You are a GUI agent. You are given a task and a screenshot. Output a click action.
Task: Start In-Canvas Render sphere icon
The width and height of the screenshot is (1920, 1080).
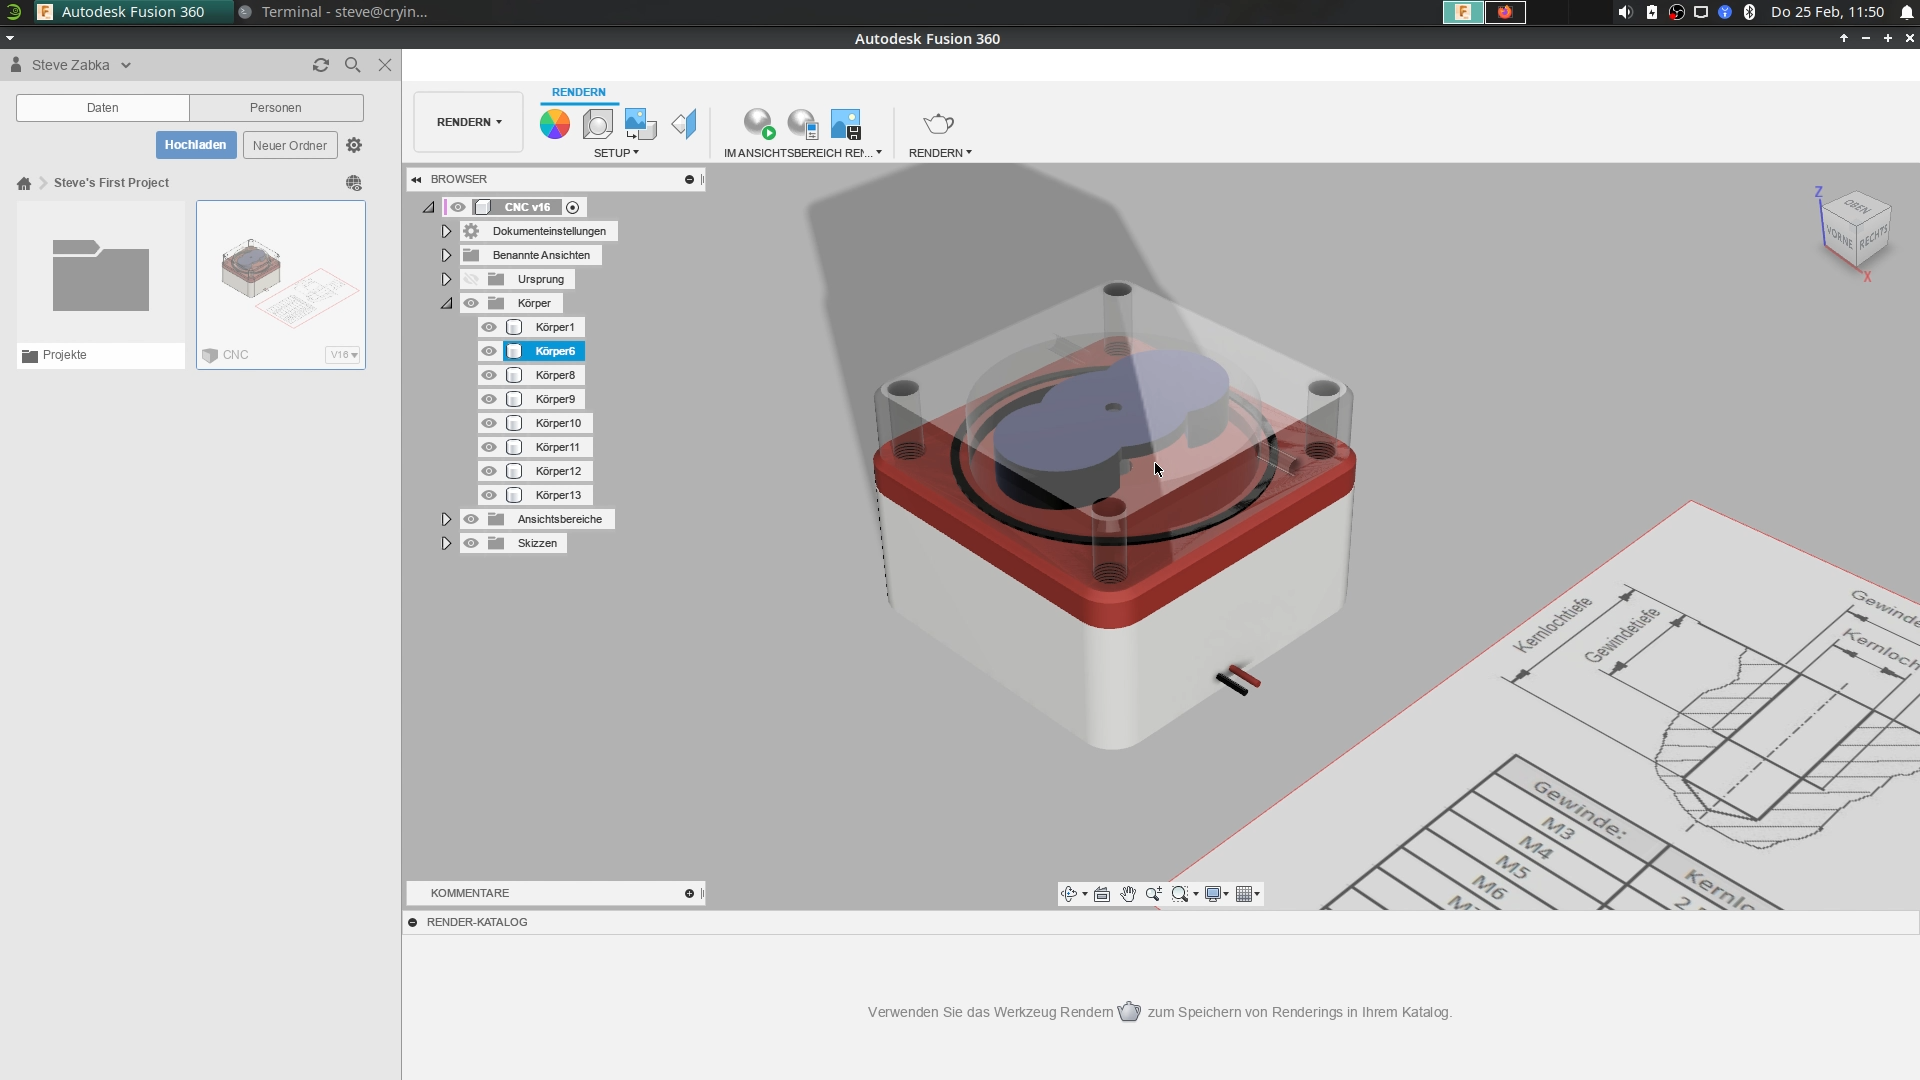(759, 124)
